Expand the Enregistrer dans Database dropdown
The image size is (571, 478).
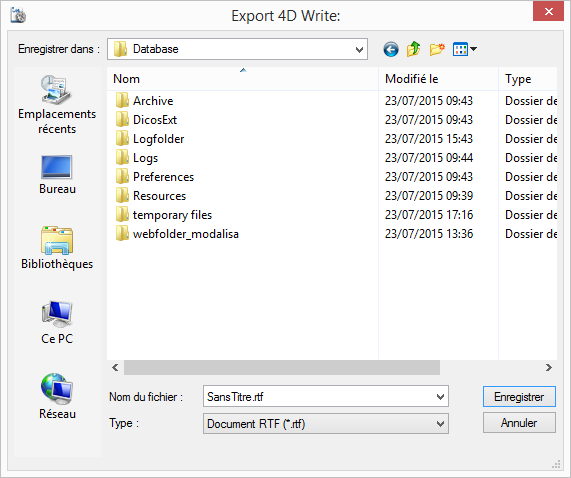(237, 49)
